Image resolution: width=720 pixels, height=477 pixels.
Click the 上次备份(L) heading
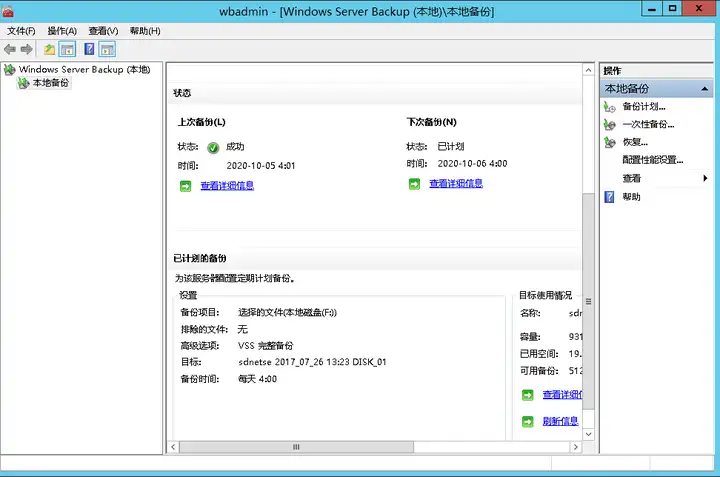[x=202, y=122]
